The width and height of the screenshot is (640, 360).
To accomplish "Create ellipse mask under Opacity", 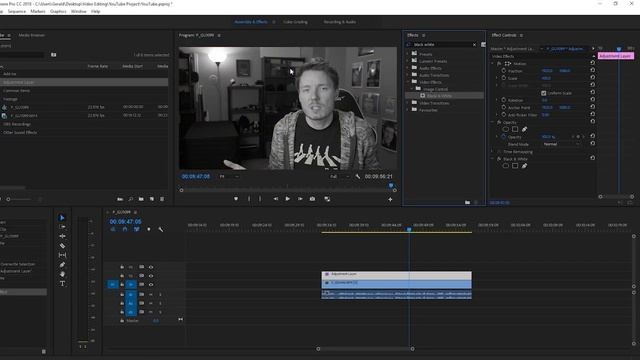I will pos(505,129).
